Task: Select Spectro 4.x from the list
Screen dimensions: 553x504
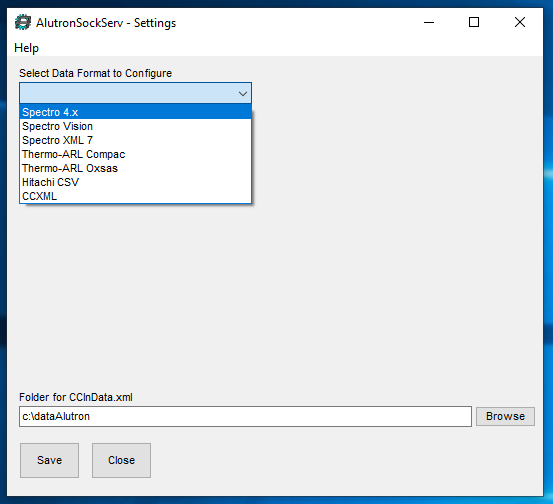Action: coord(135,112)
